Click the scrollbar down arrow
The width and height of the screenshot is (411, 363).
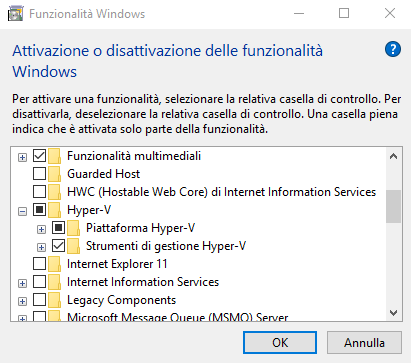pyautogui.click(x=394, y=313)
